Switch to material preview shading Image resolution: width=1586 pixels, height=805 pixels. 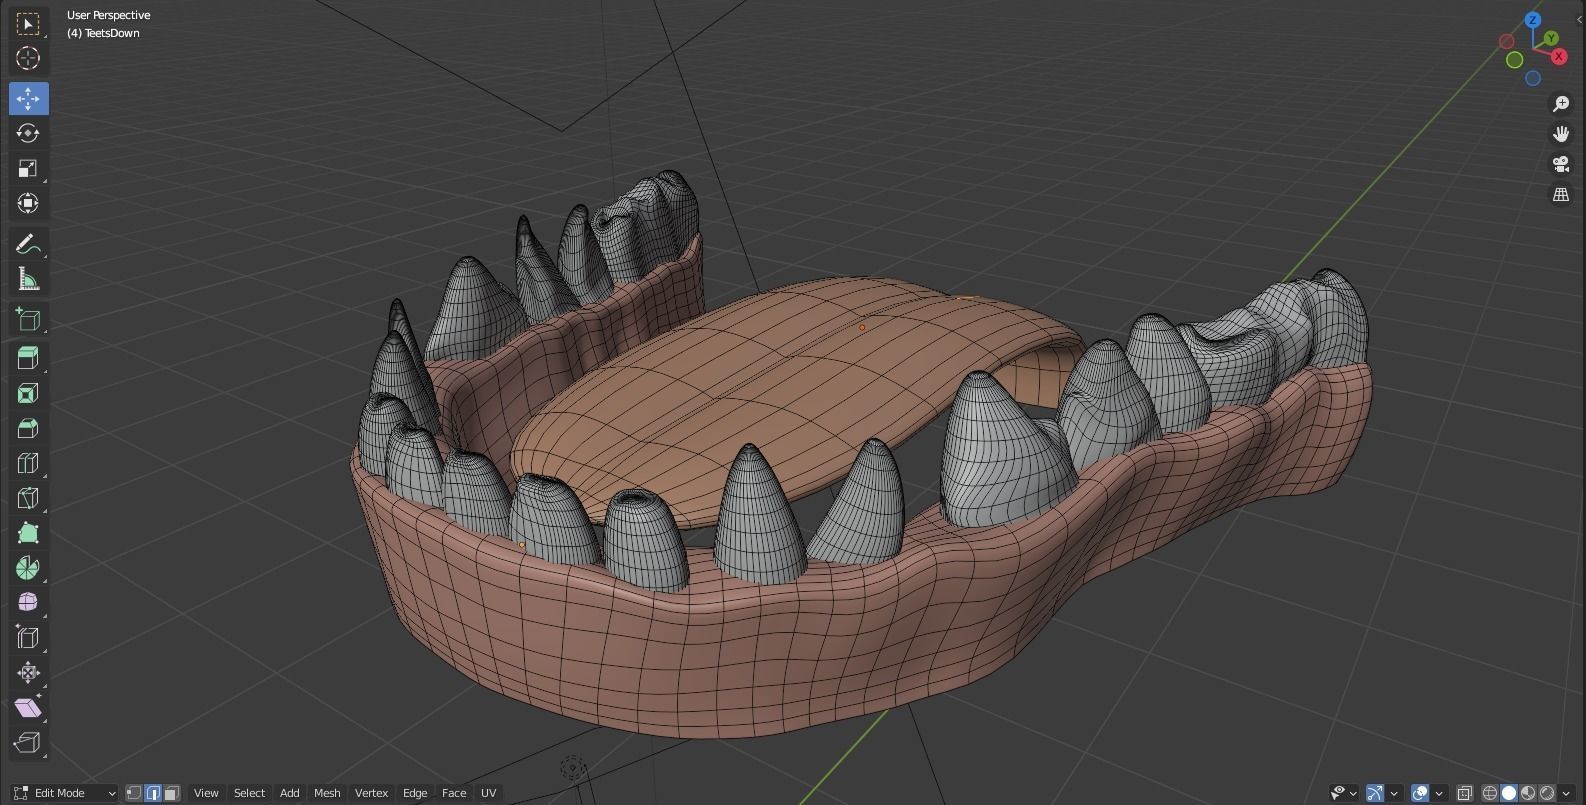click(1528, 793)
